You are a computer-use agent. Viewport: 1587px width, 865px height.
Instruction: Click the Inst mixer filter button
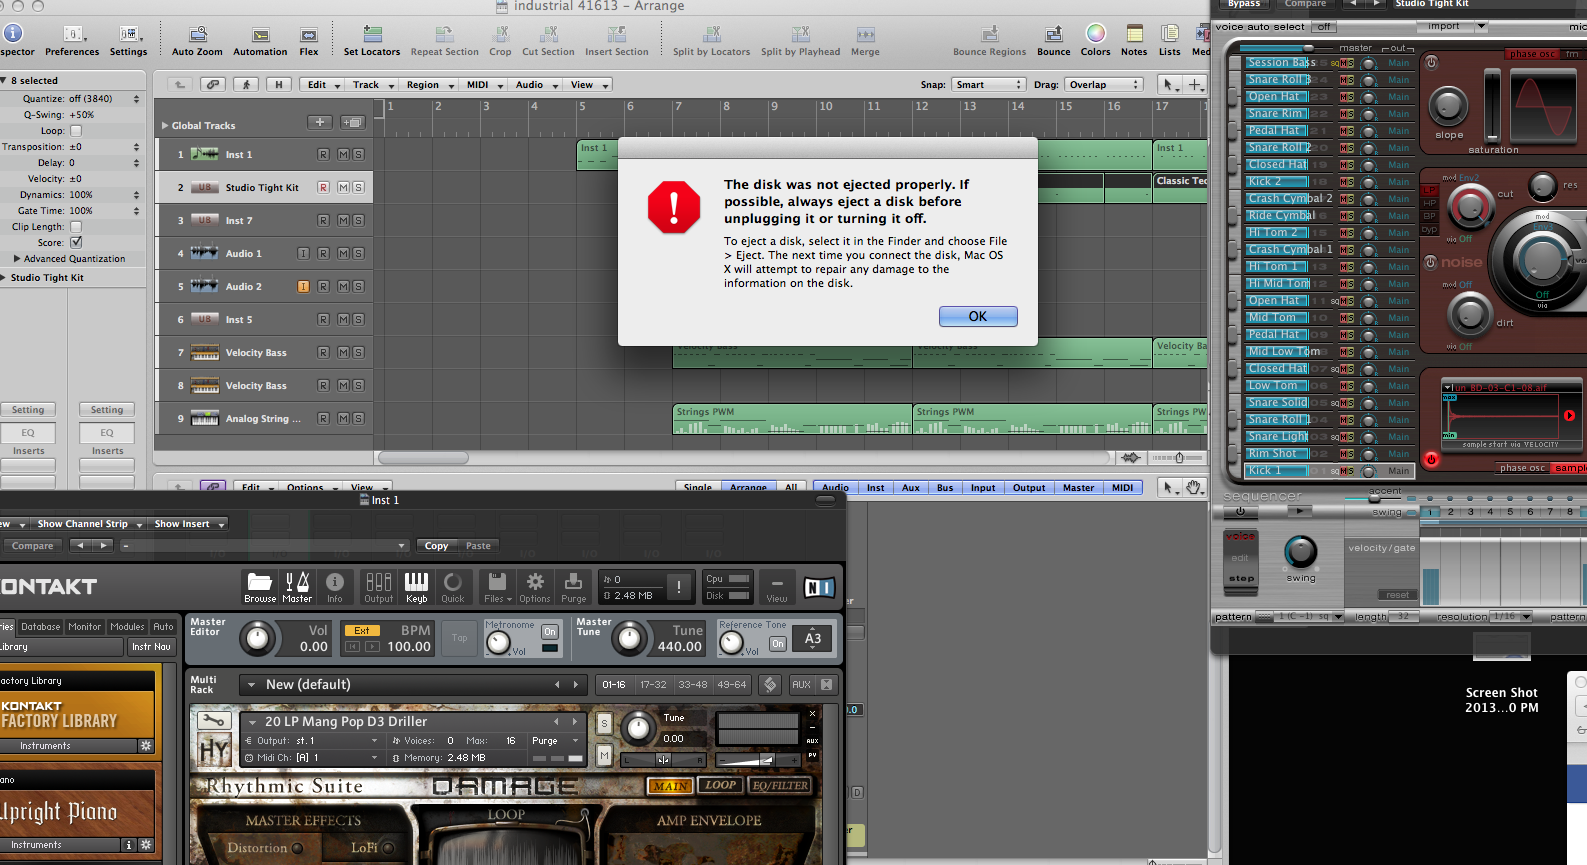coord(875,488)
